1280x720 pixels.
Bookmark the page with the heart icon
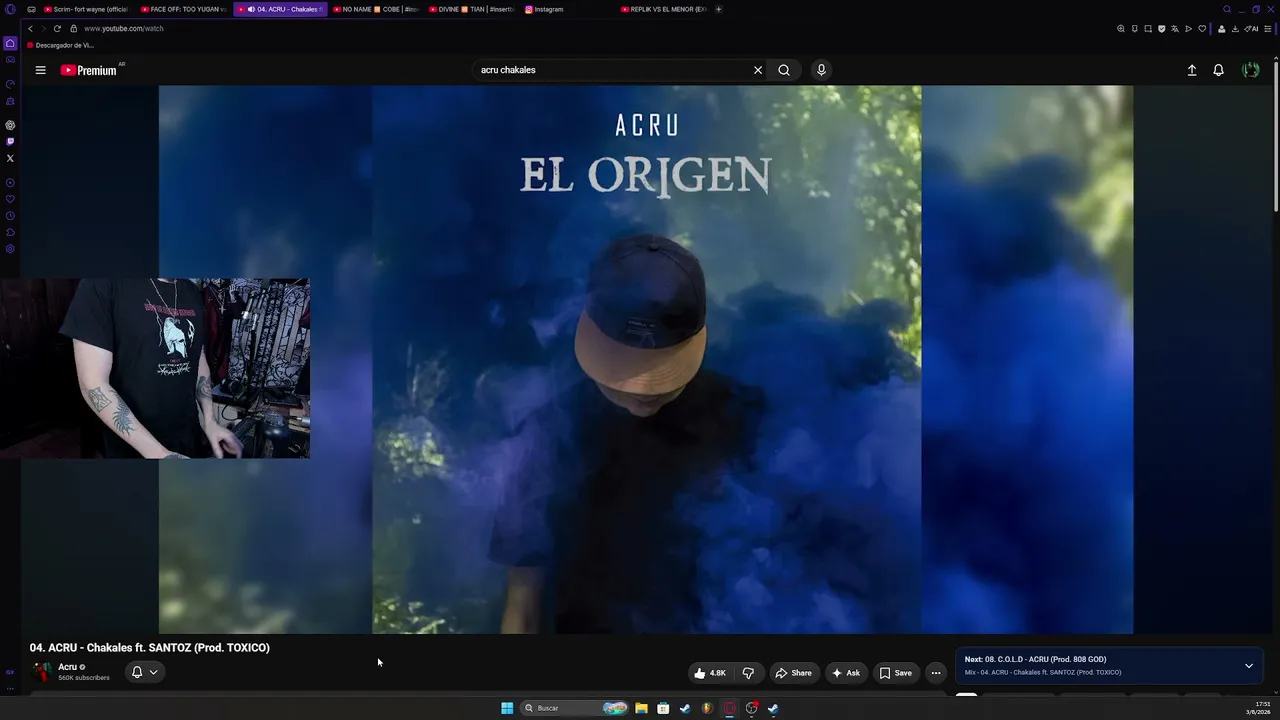click(1202, 28)
